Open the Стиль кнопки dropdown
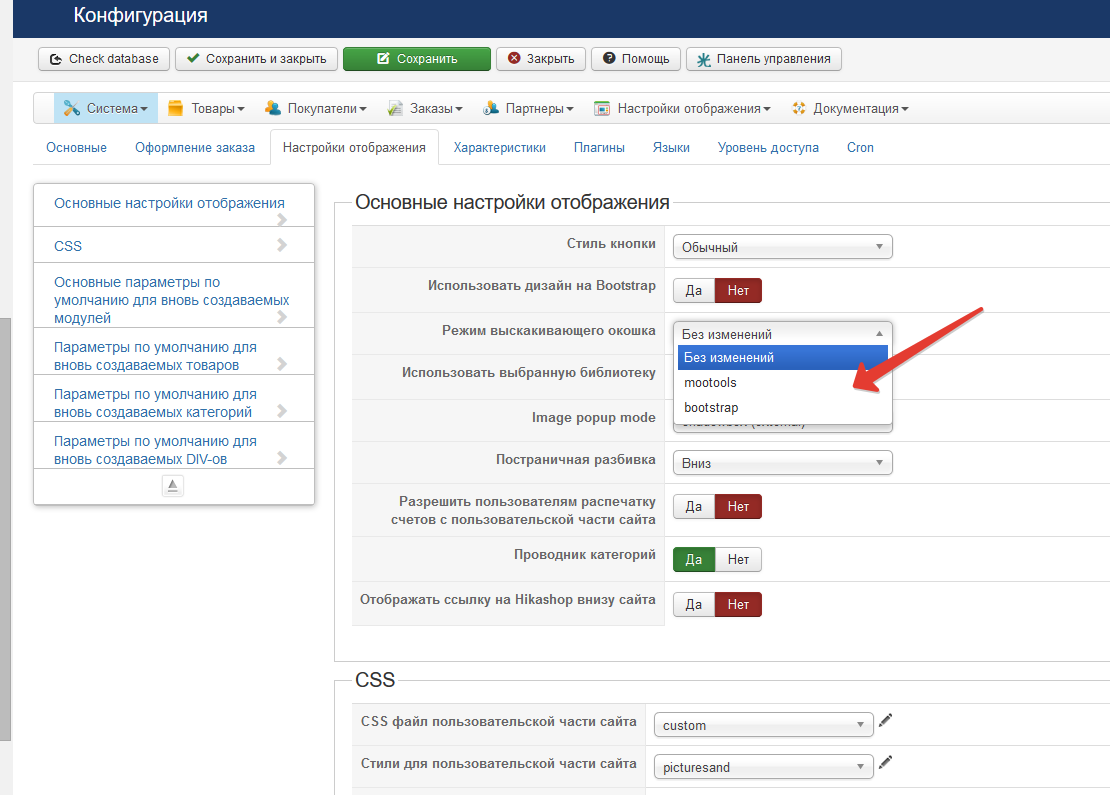Screen dimensions: 1110x795 [x=782, y=247]
